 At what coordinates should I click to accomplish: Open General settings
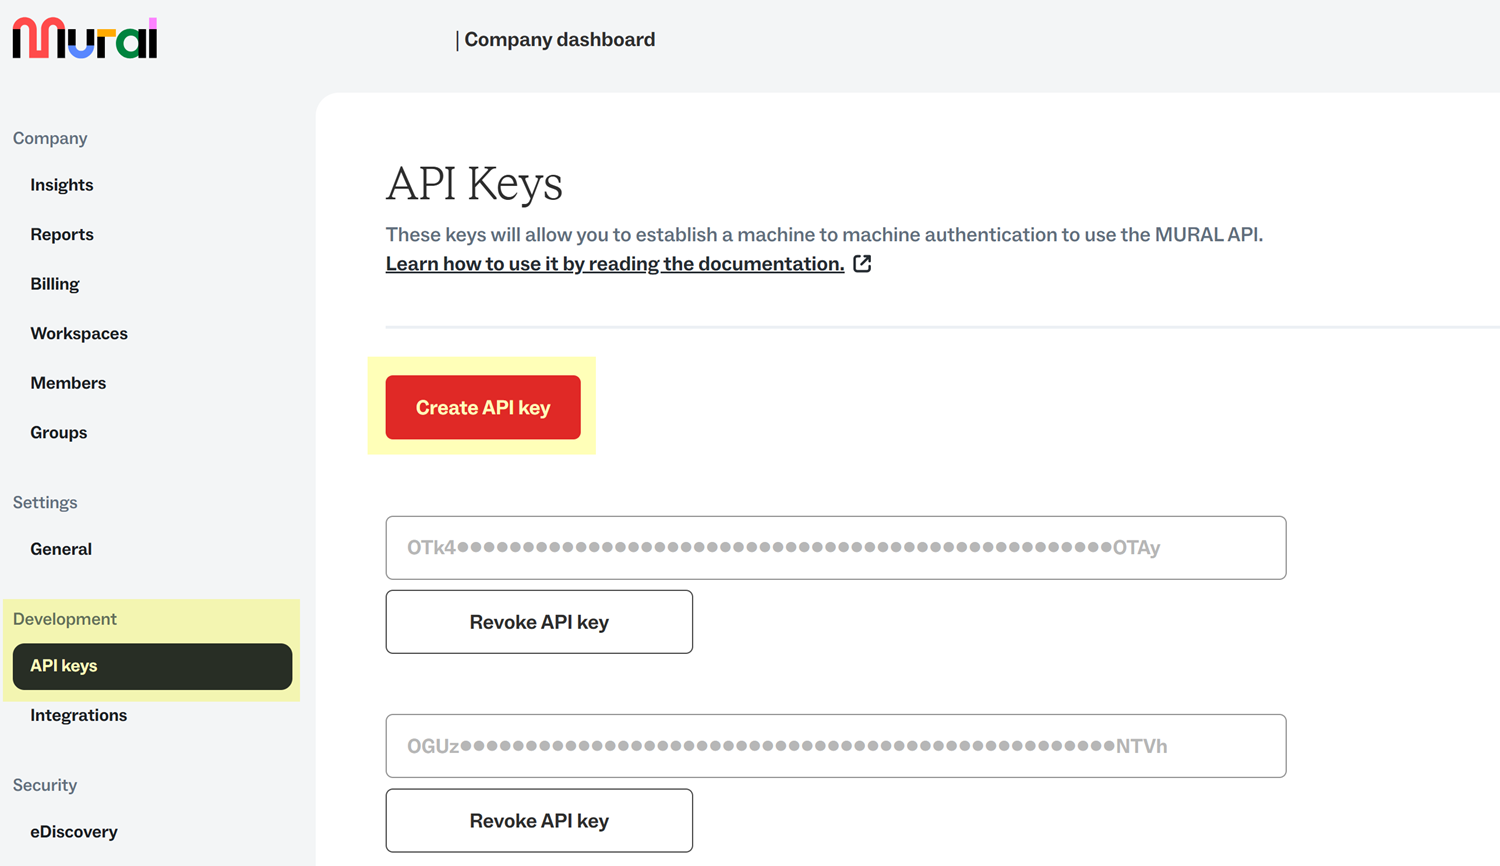tap(61, 549)
